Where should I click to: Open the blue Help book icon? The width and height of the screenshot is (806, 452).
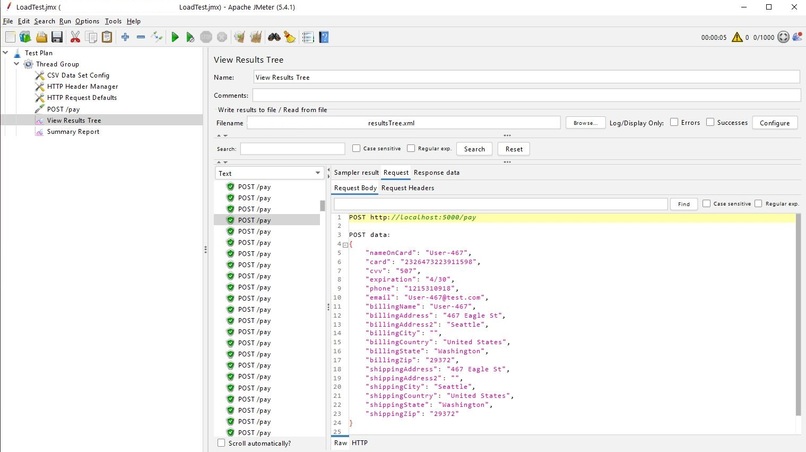pyautogui.click(x=324, y=37)
